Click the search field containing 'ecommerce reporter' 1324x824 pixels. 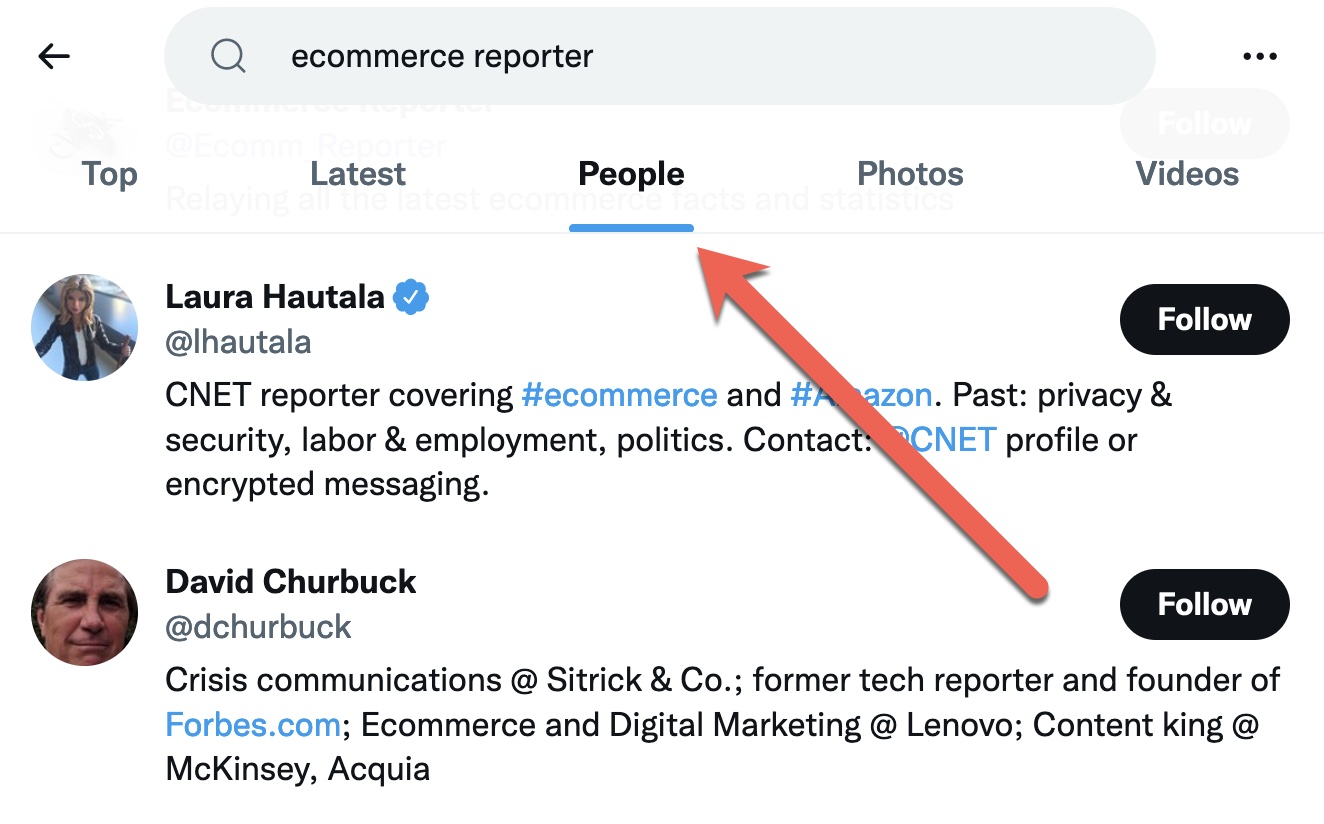point(660,57)
